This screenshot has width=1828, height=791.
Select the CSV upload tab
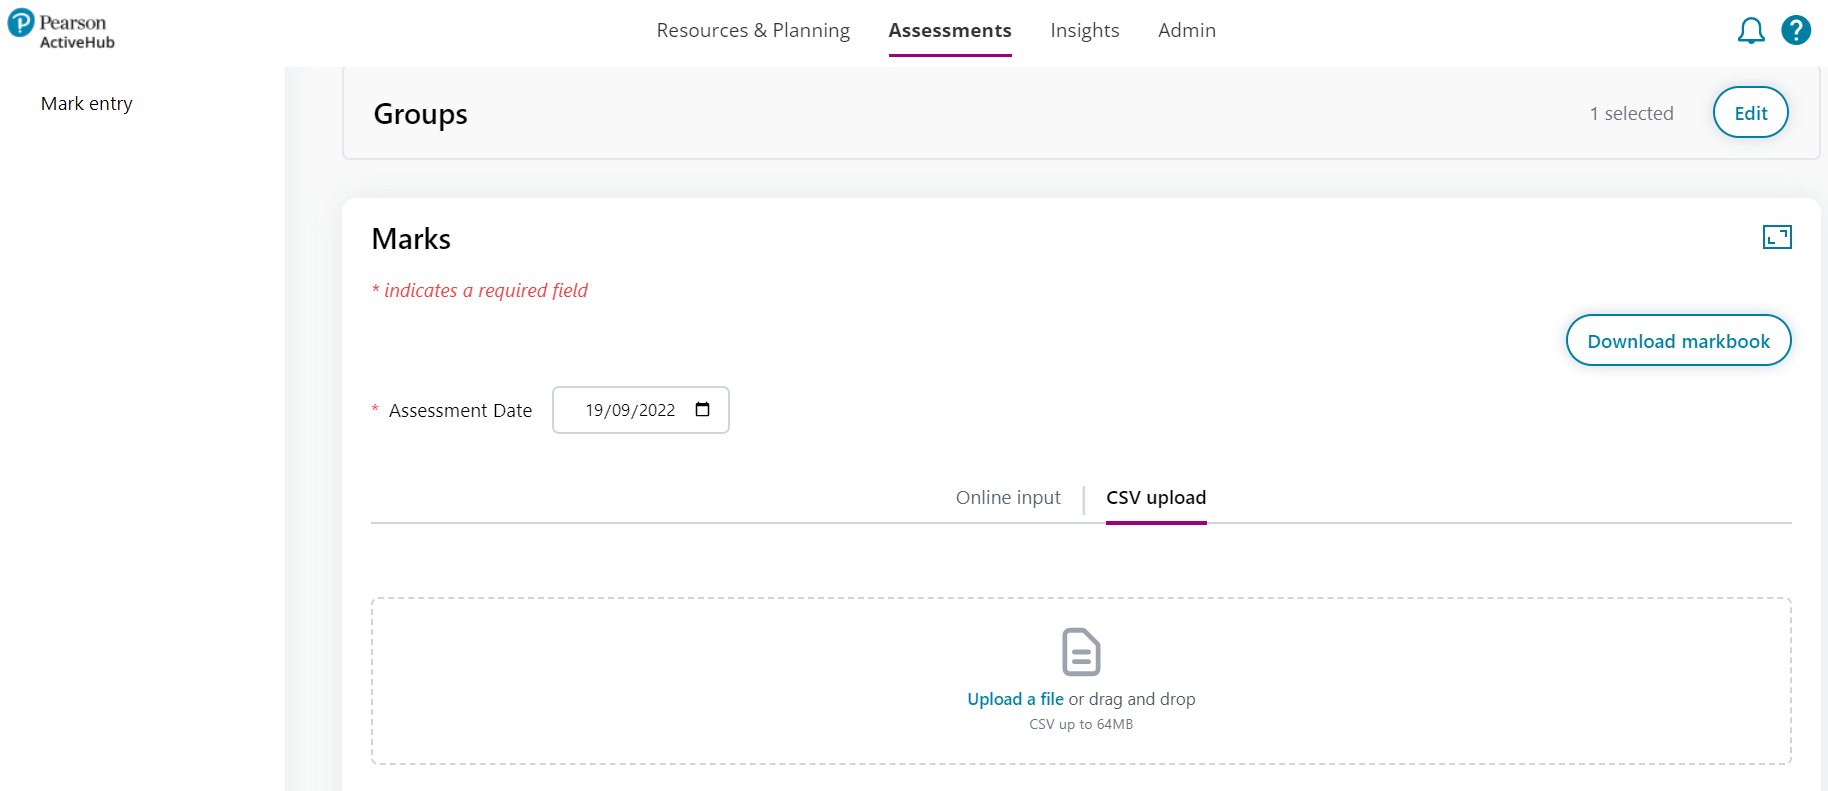coord(1156,498)
